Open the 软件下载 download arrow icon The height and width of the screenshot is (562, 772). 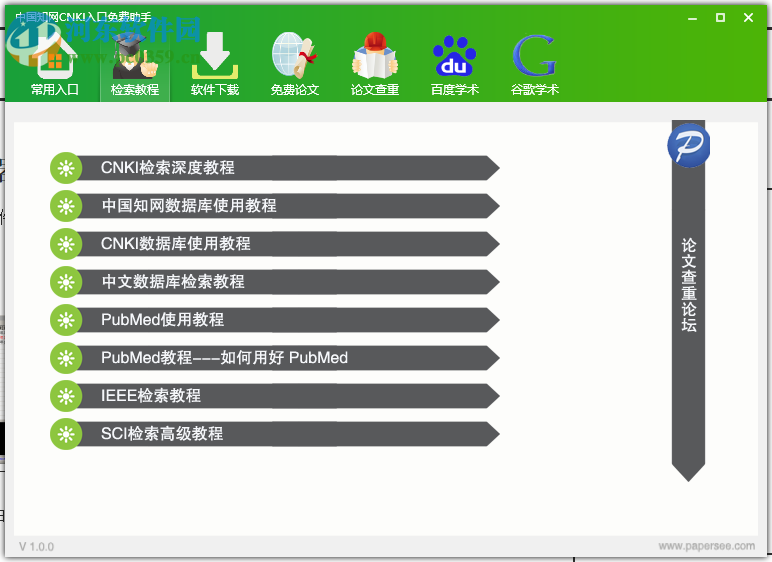click(x=215, y=55)
